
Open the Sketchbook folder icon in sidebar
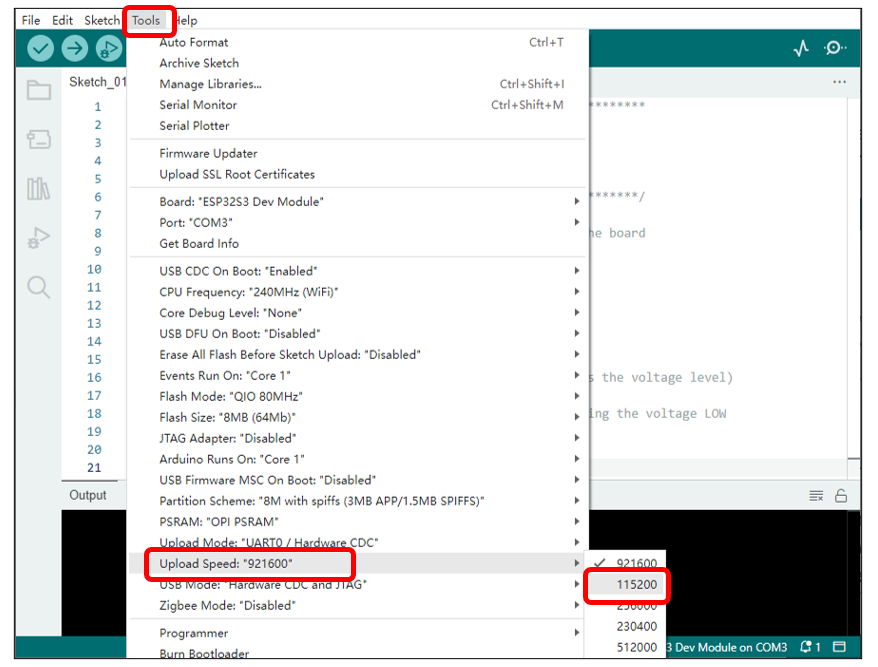coord(39,90)
